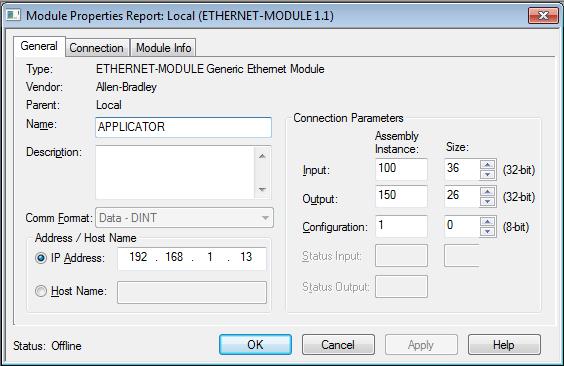Viewport: 564px width, 366px height.
Task: Click the third IP octet 1
Action: 210,257
